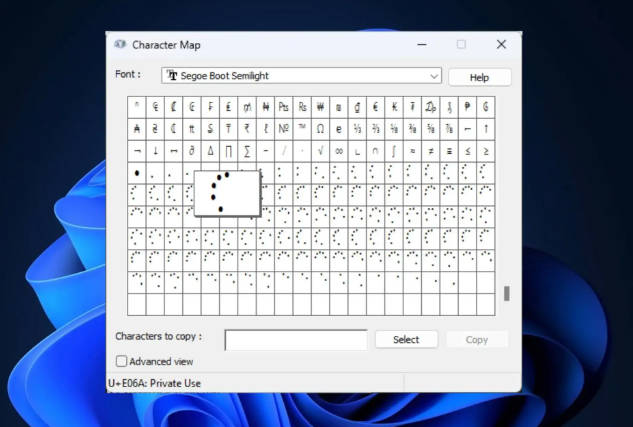
Task: Choose the down arrow ↓ character
Action: click(x=155, y=151)
